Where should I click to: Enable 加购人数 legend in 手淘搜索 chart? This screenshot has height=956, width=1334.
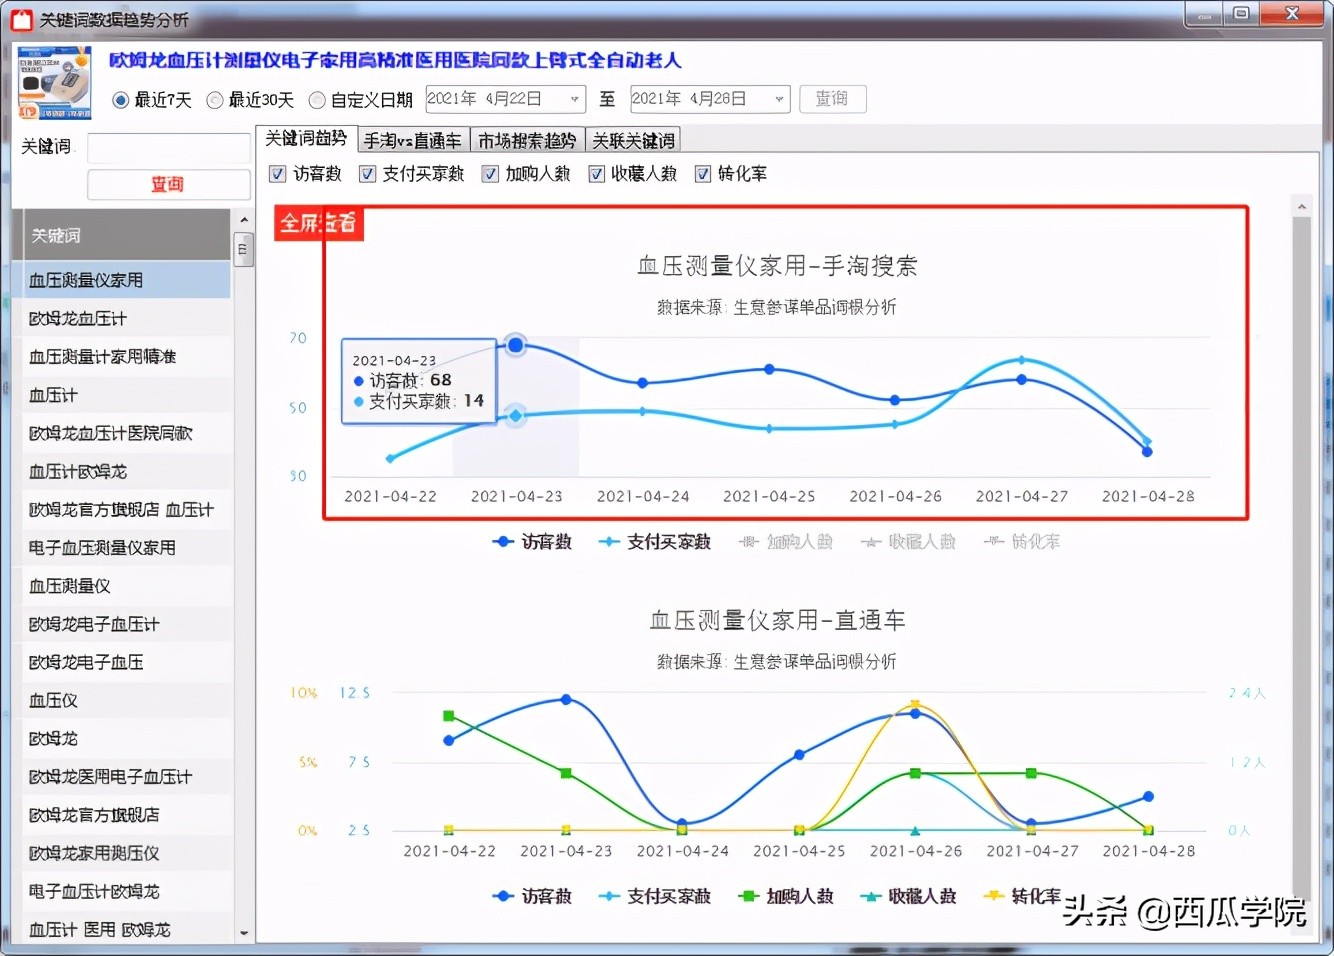[x=785, y=542]
